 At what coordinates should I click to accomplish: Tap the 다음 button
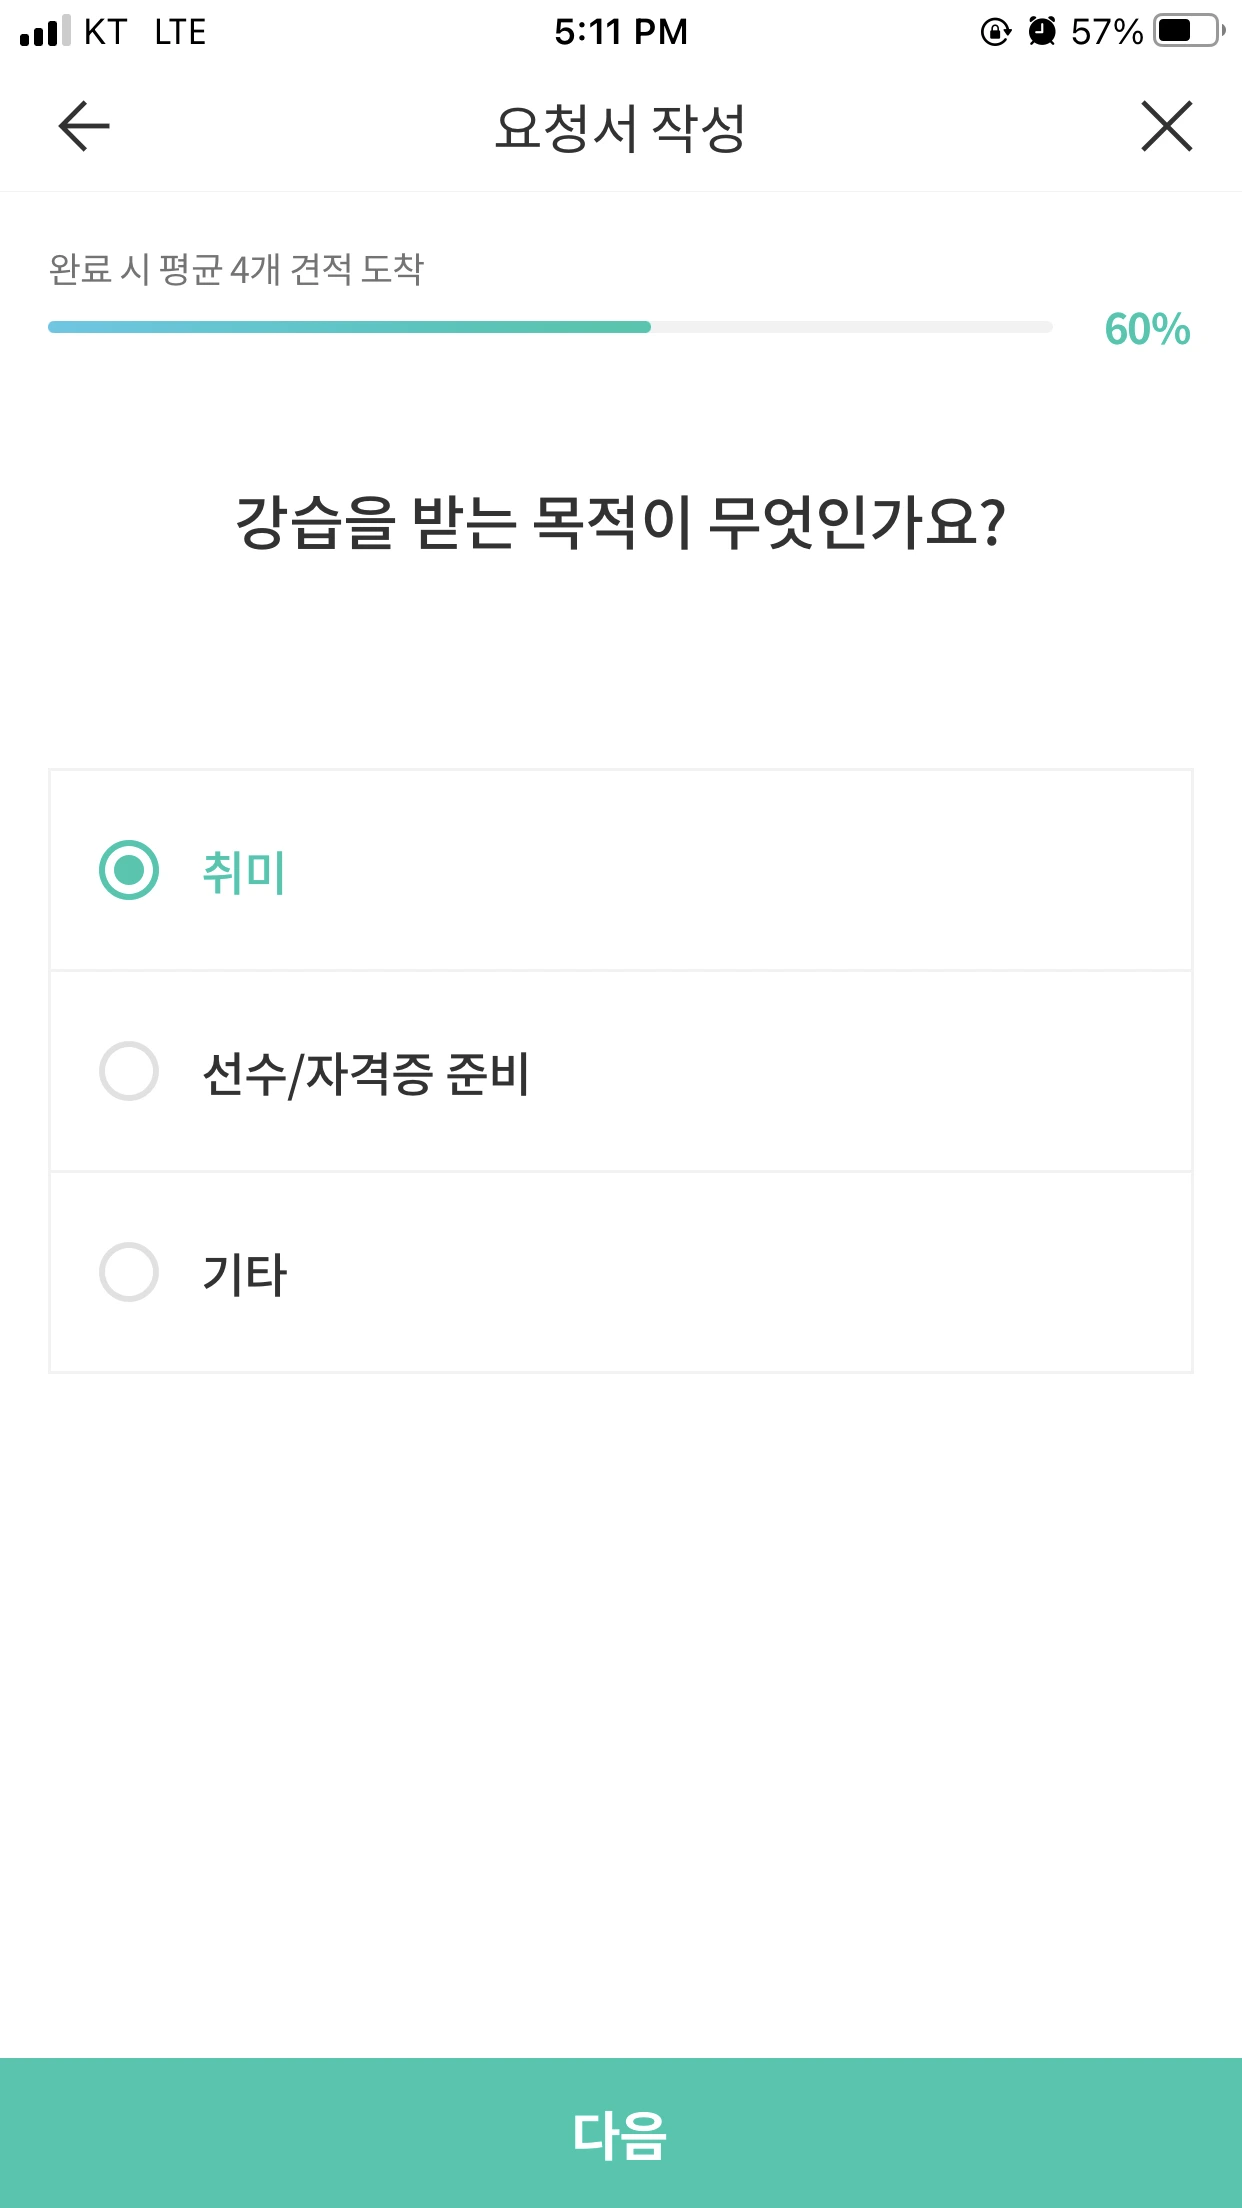(621, 2133)
